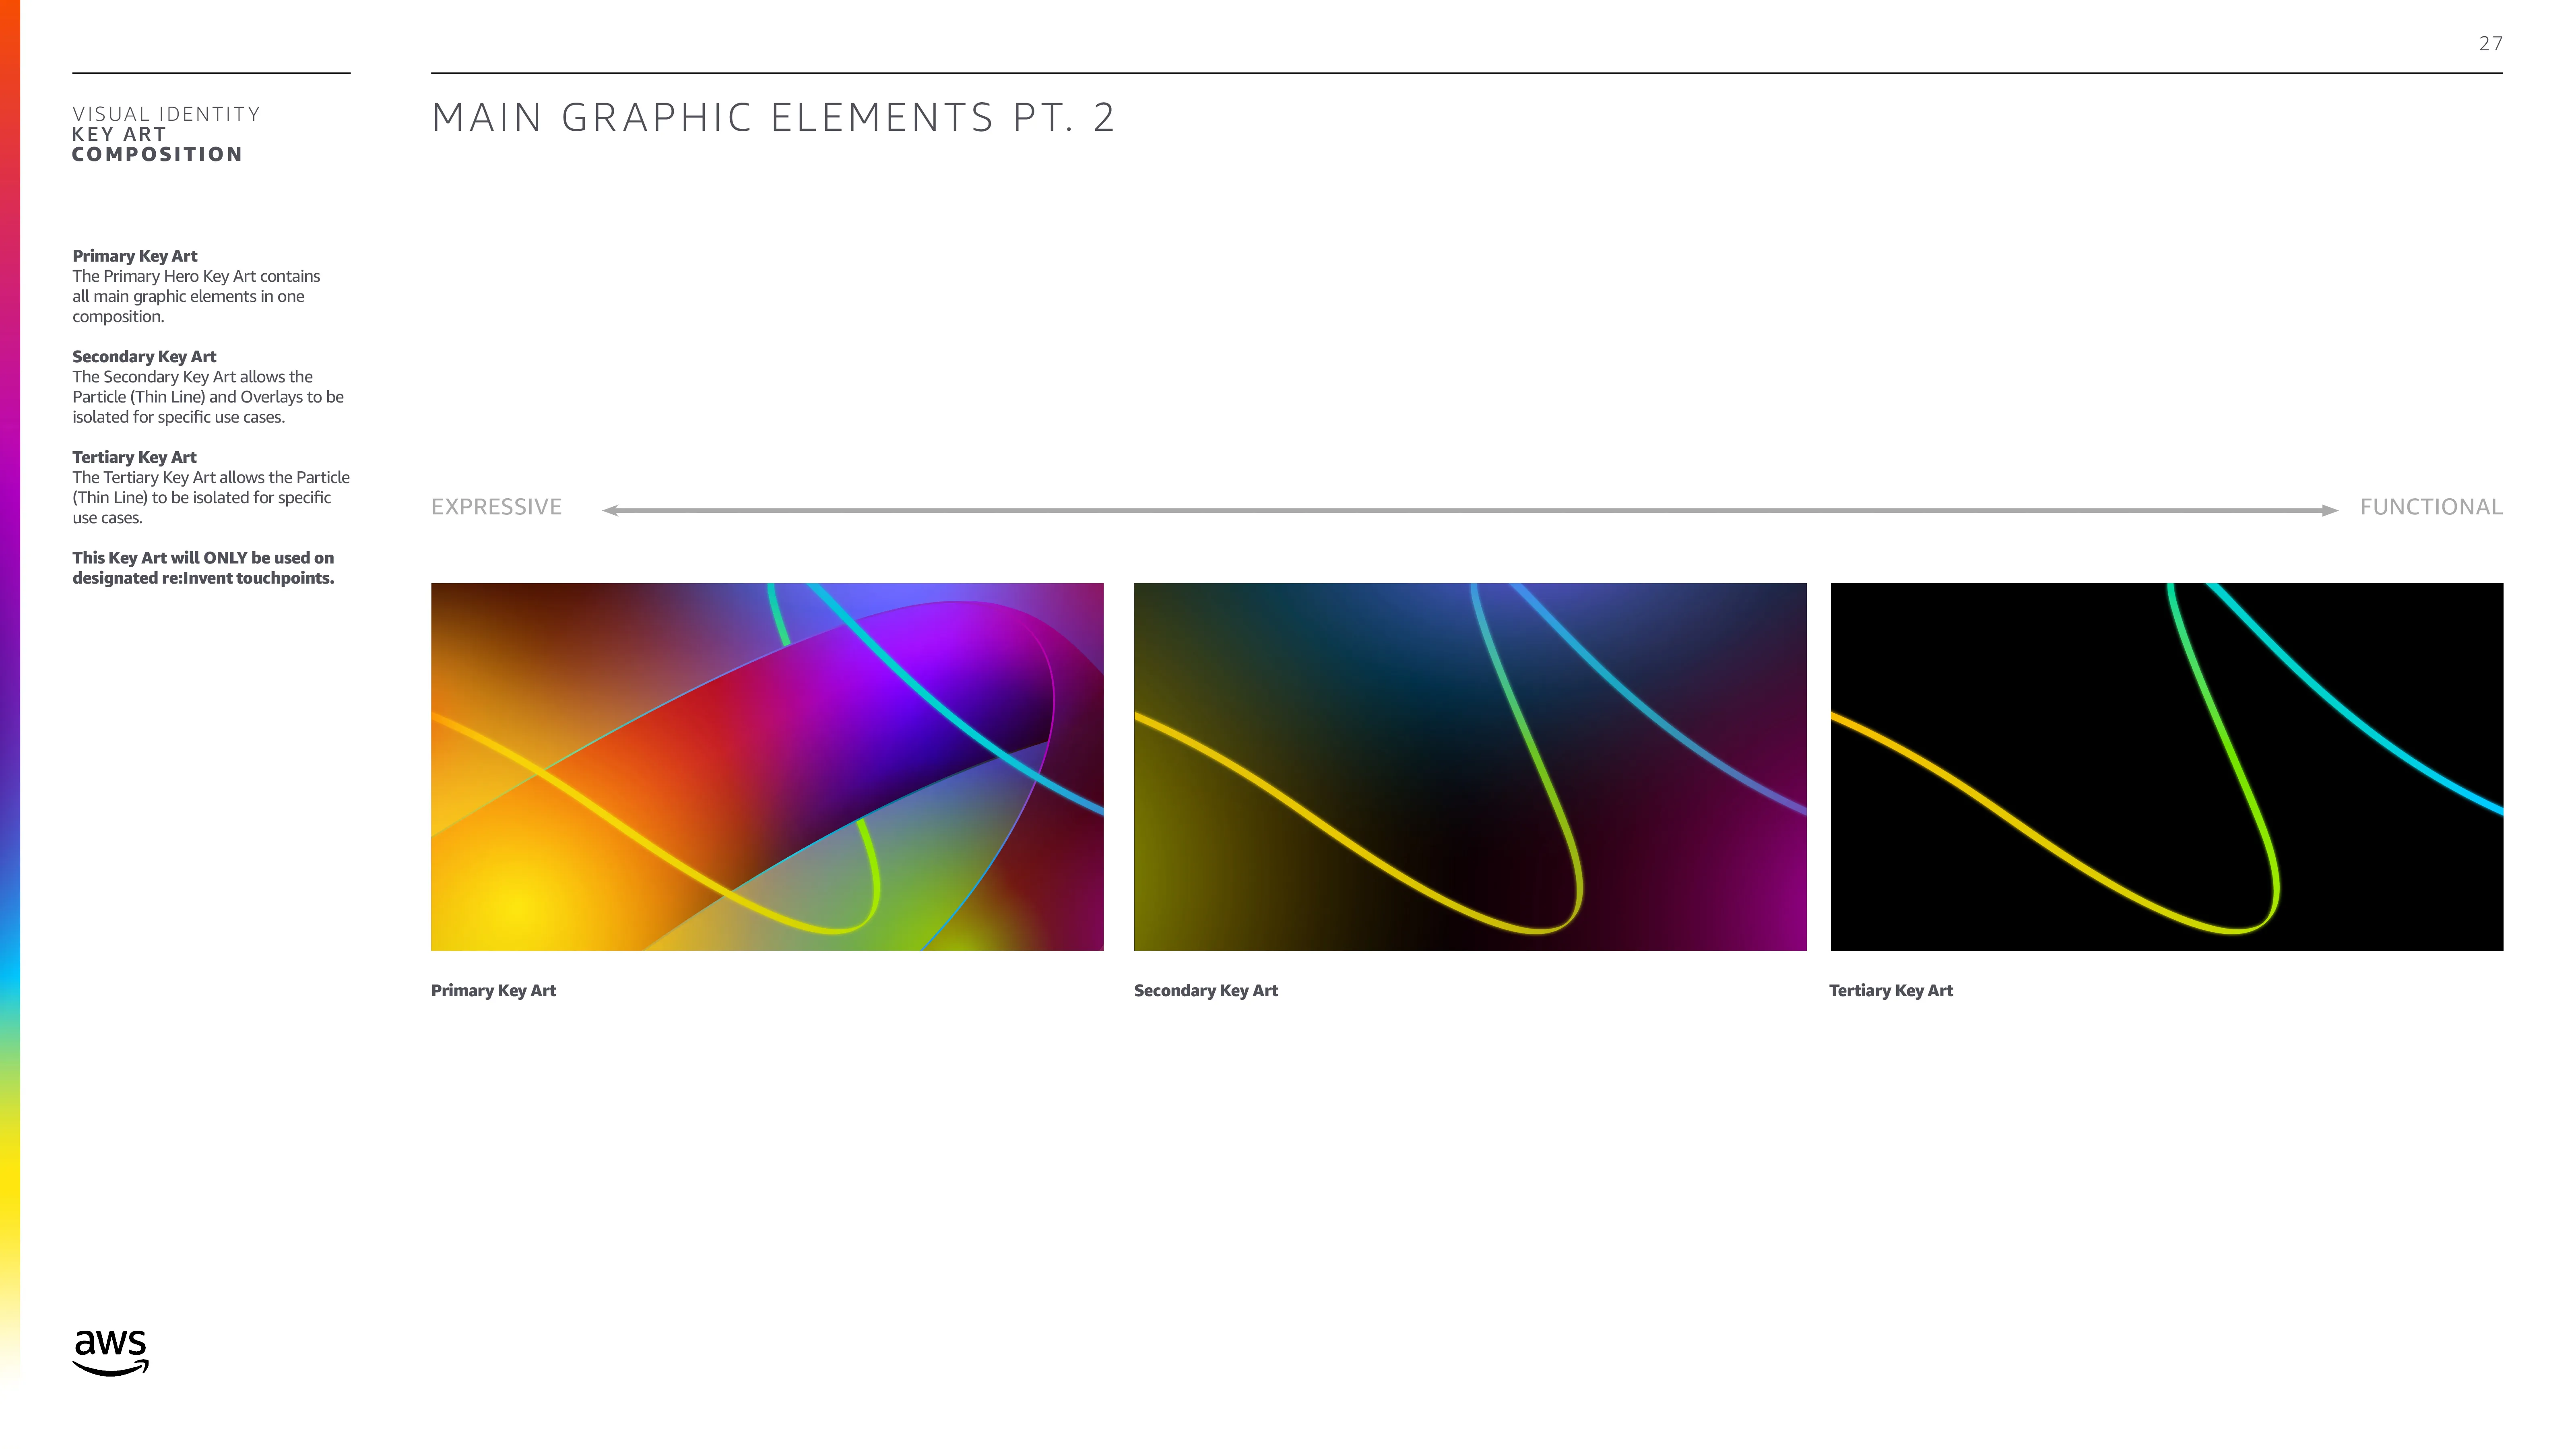
Task: Click the 'Tertiary Key Art' caption under image
Action: click(x=1891, y=991)
